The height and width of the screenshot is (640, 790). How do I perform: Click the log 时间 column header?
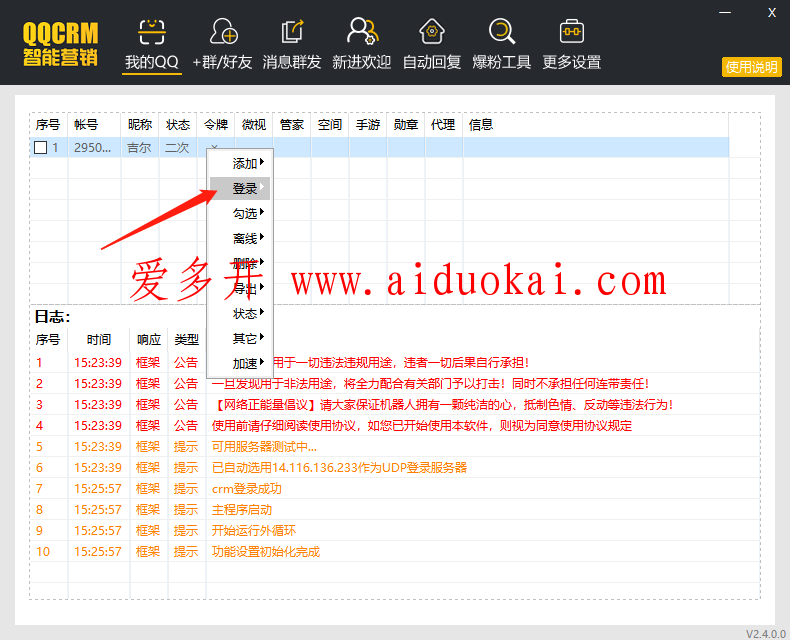pyautogui.click(x=99, y=340)
